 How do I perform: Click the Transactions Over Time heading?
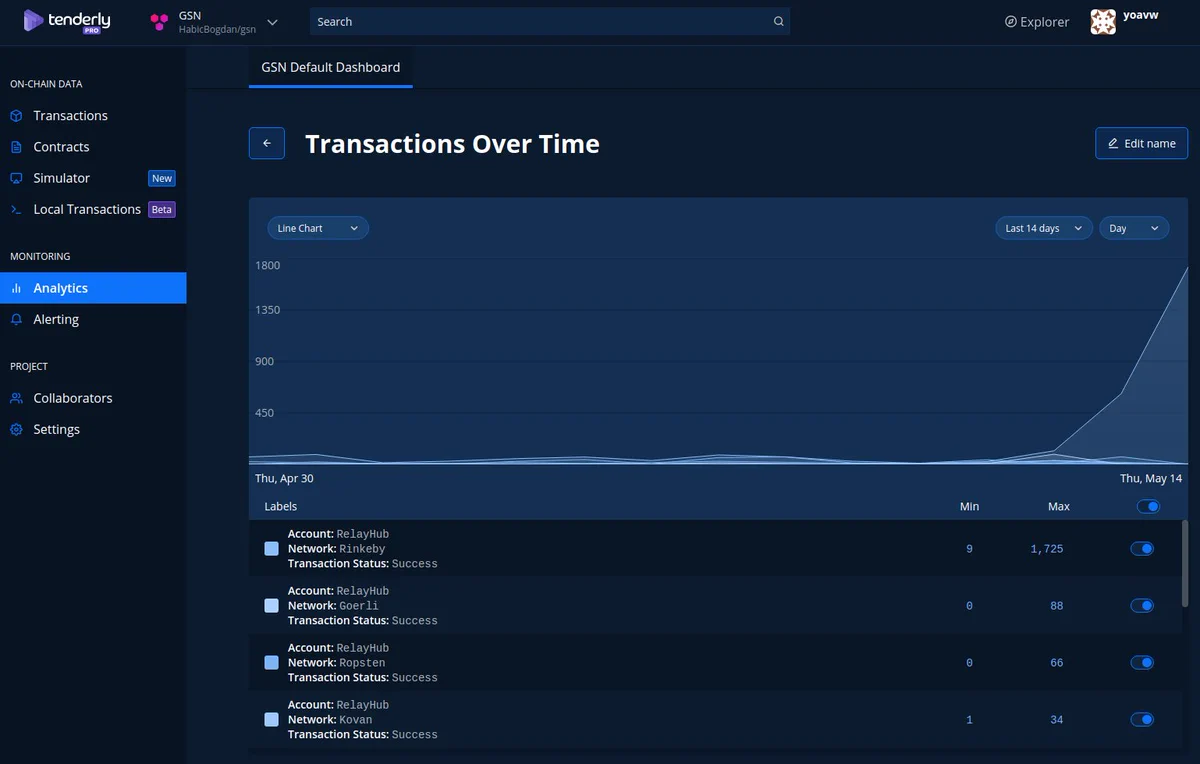coord(452,144)
